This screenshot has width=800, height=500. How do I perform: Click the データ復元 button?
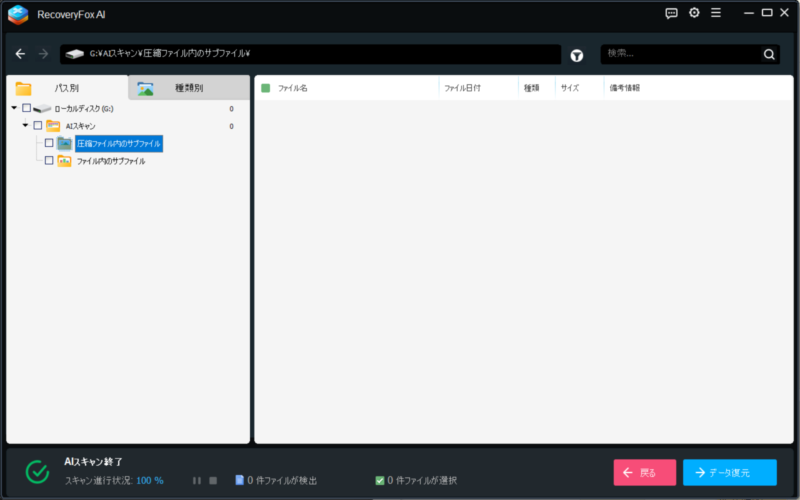click(729, 472)
